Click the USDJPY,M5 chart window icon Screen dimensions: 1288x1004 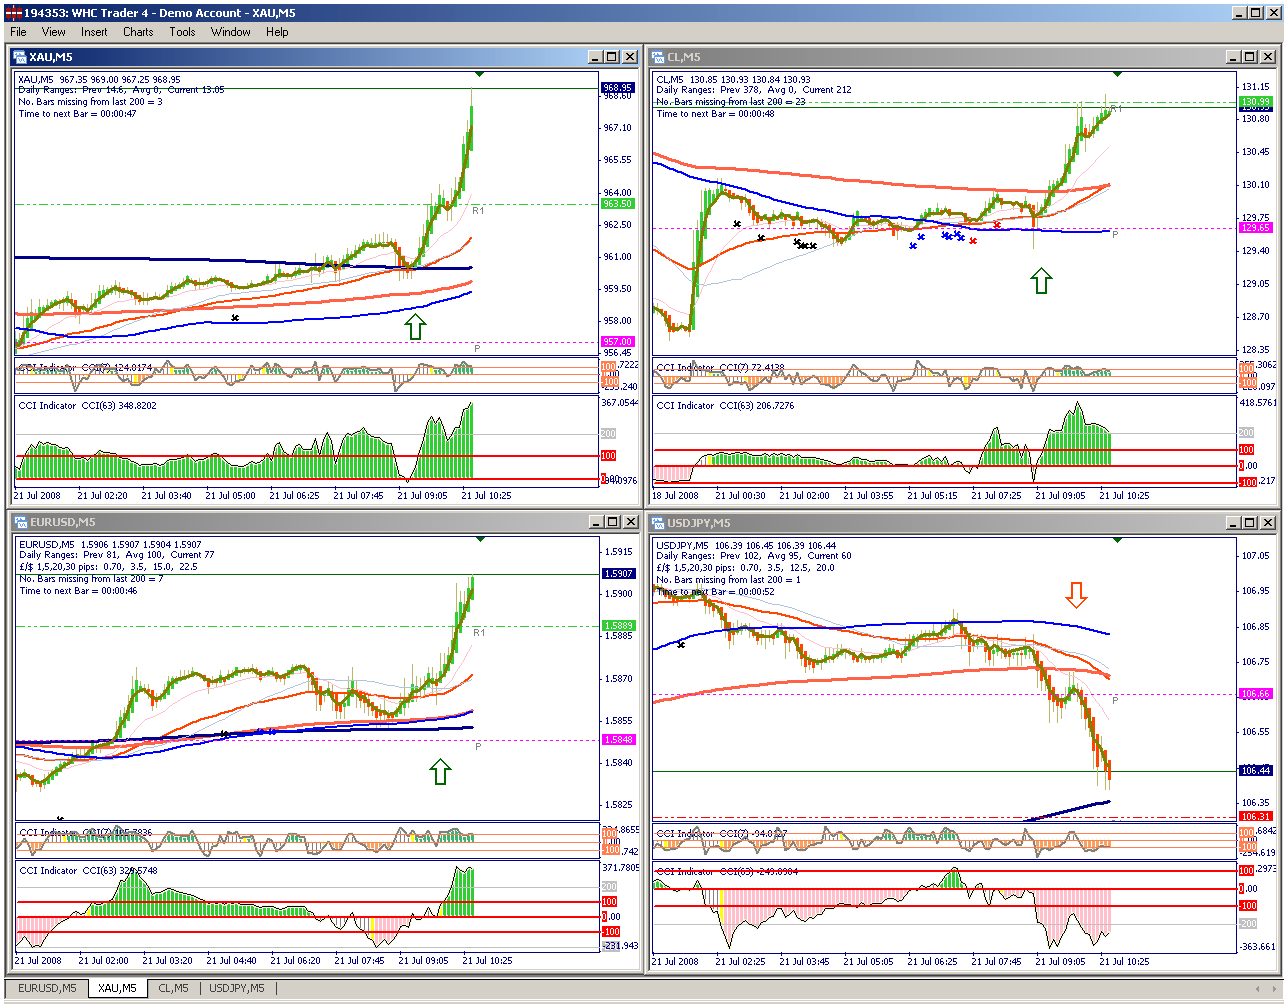658,523
